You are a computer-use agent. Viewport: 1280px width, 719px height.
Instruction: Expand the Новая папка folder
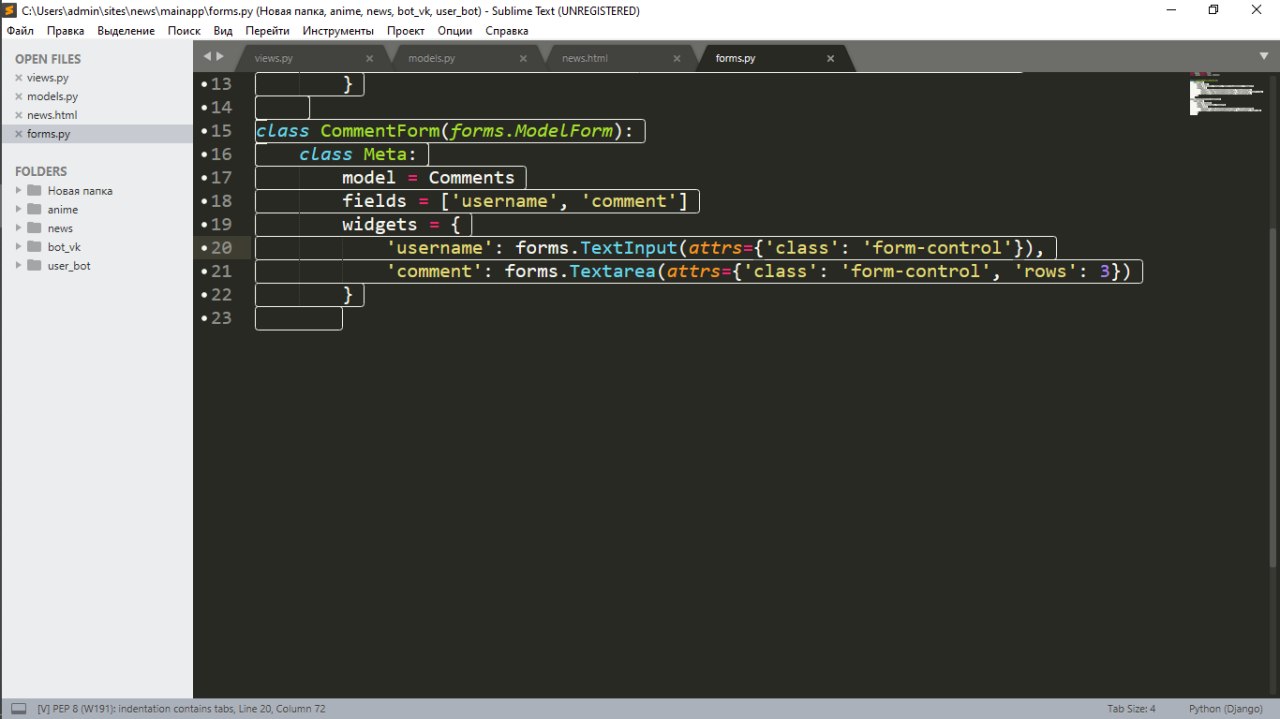coord(19,190)
